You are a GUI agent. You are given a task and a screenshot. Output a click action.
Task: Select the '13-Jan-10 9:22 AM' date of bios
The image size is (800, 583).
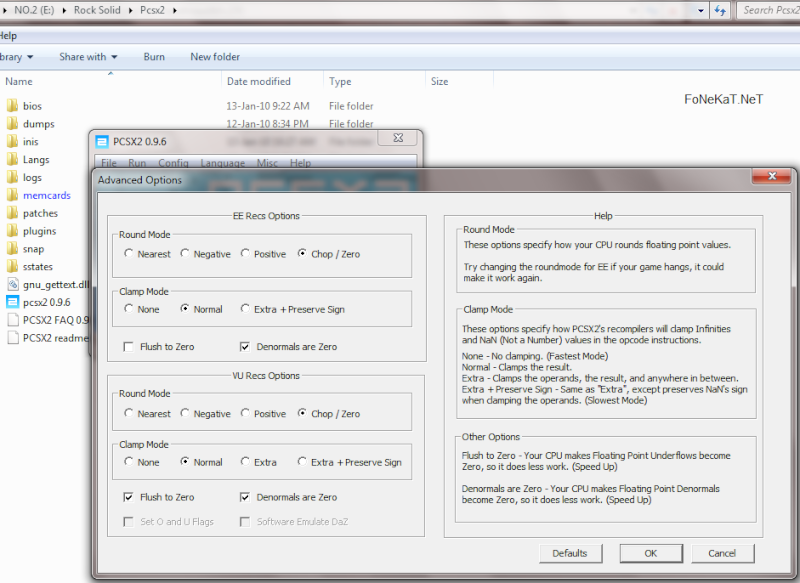click(x=268, y=106)
